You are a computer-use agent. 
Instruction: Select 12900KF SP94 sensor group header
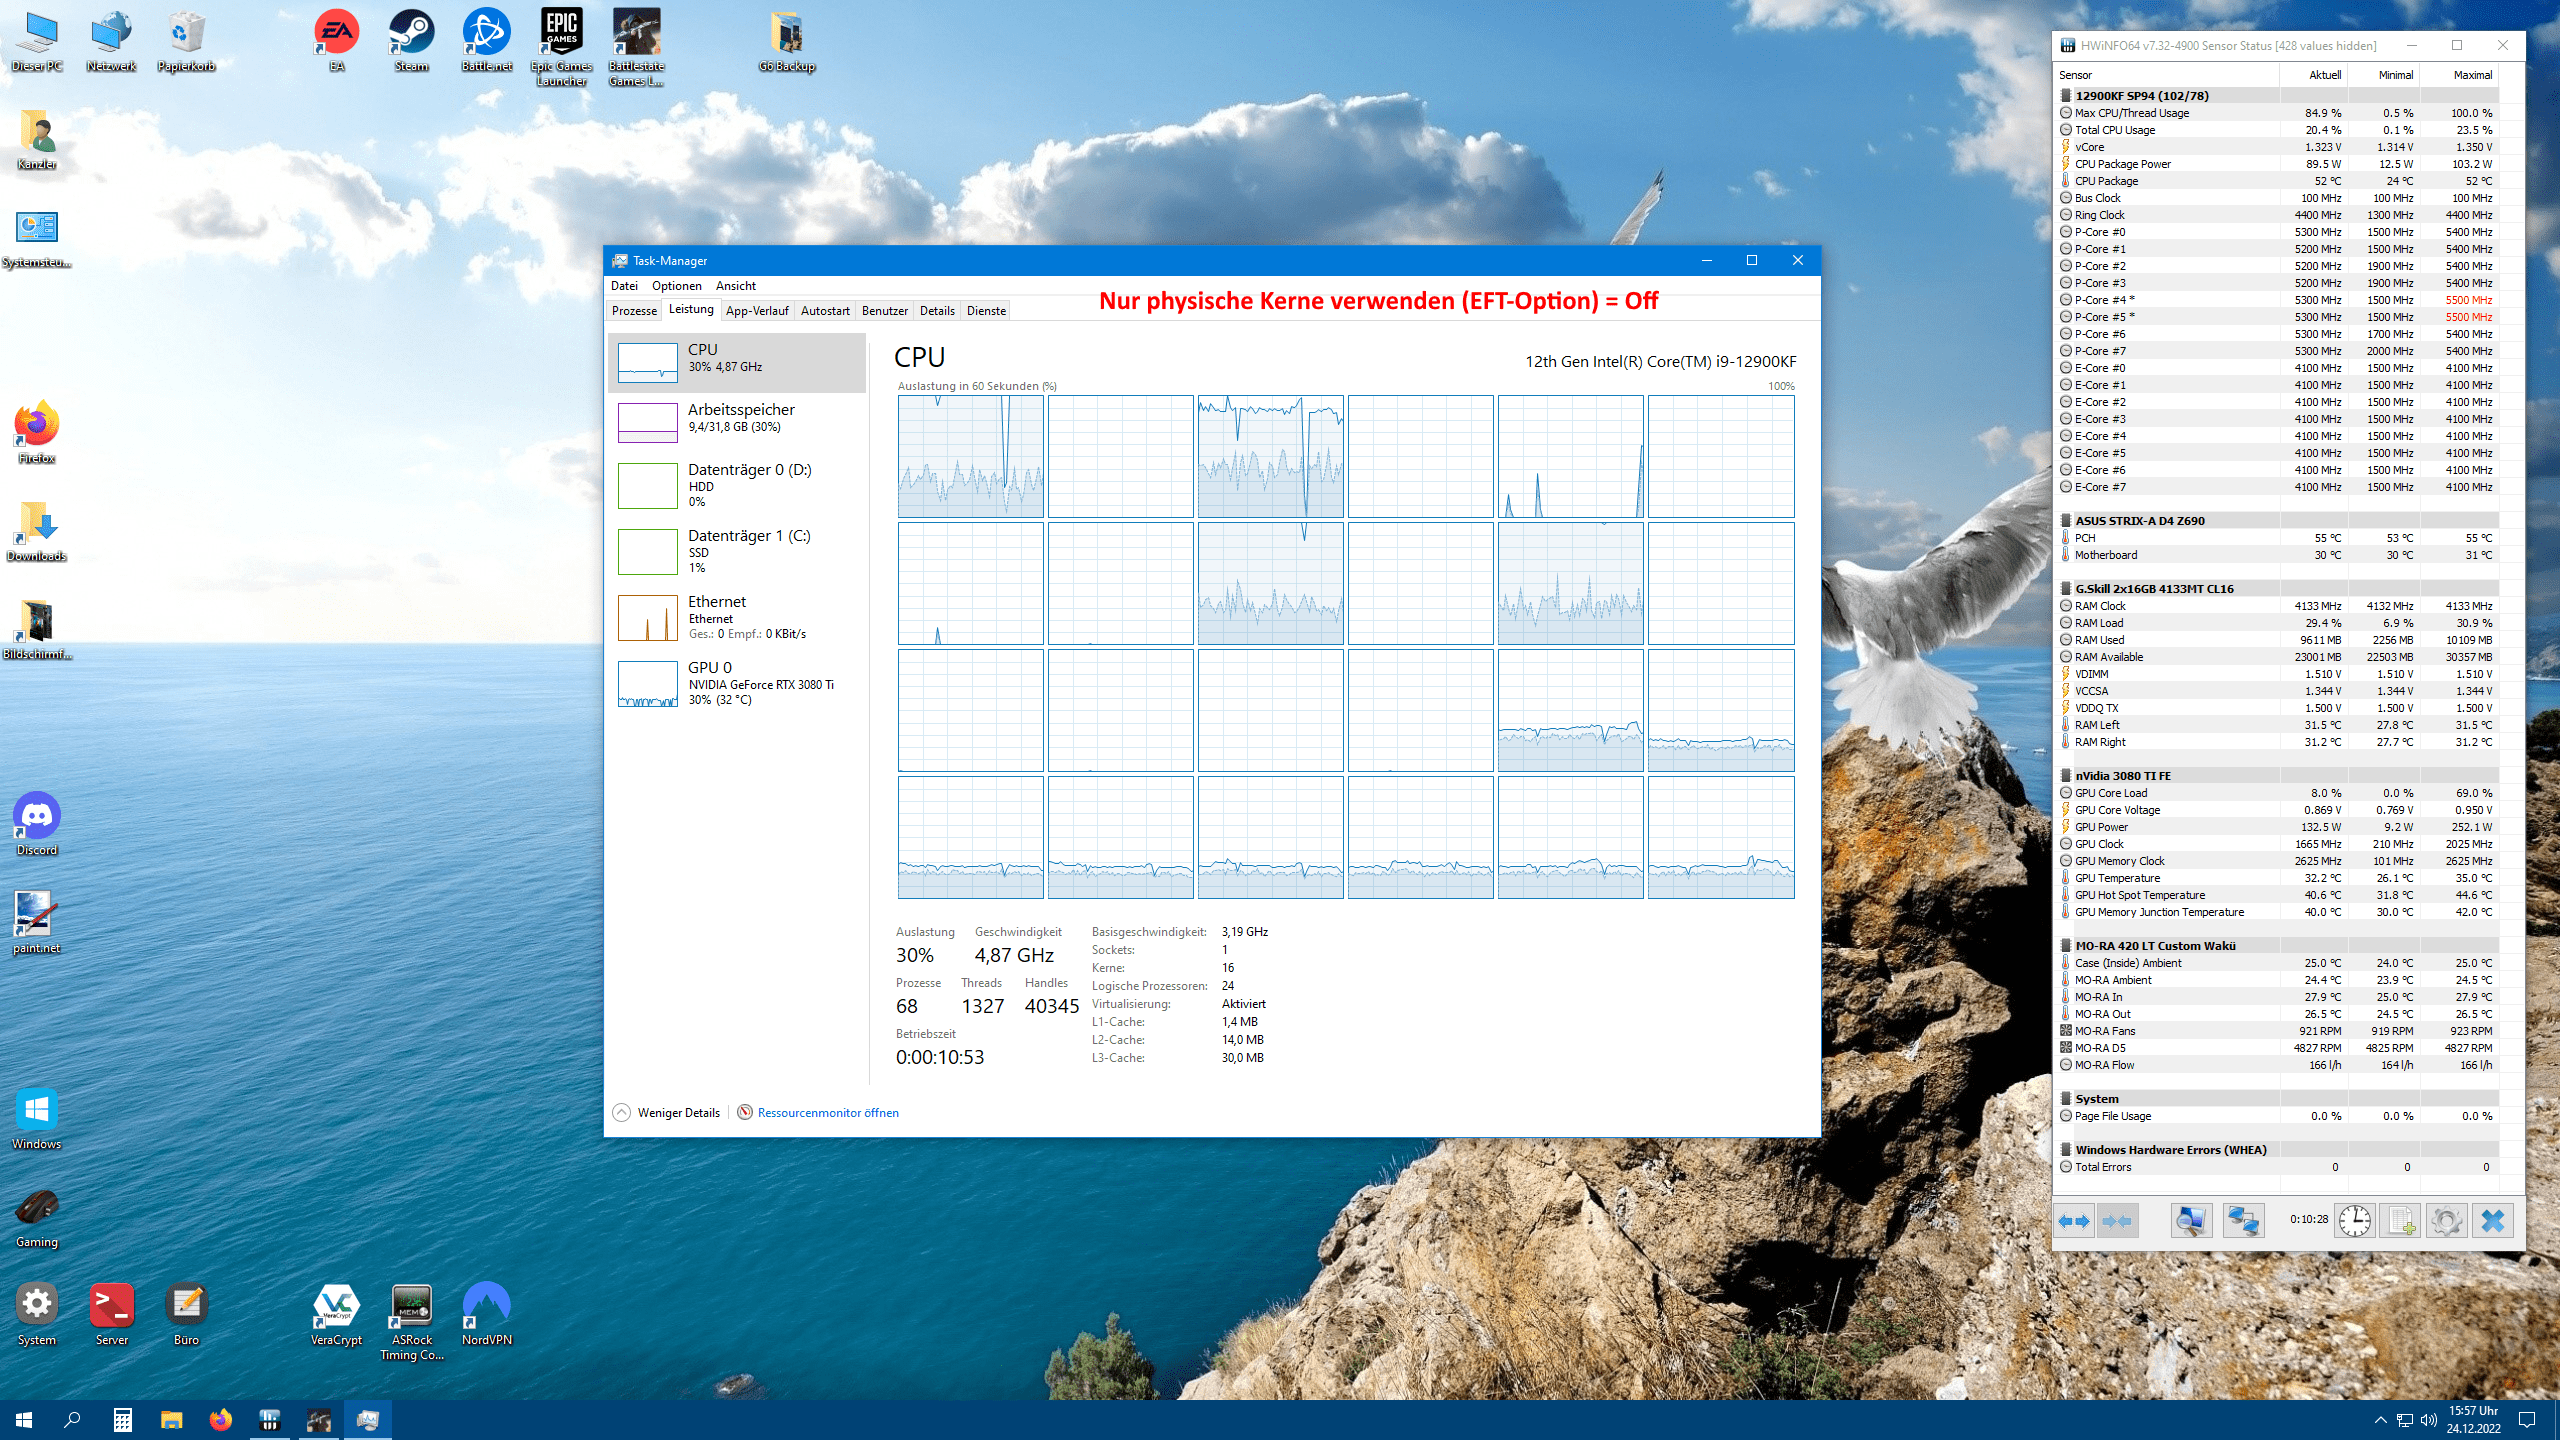2277,96
